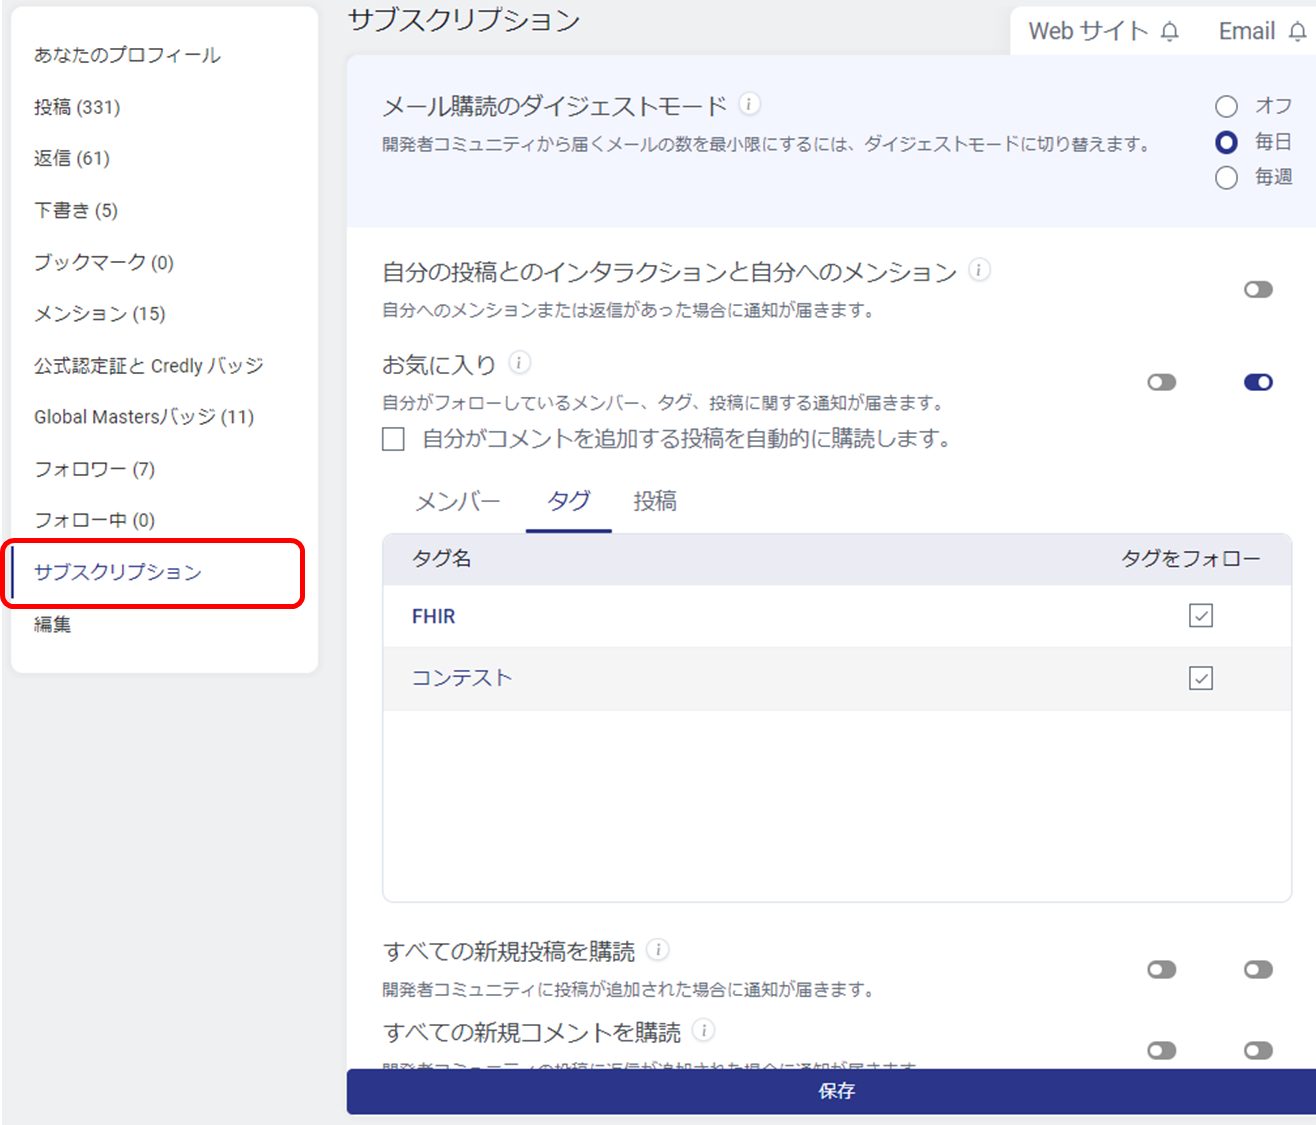Toggle Email notifications for 自分へのメンション
This screenshot has height=1125, width=1316.
pos(1258,290)
